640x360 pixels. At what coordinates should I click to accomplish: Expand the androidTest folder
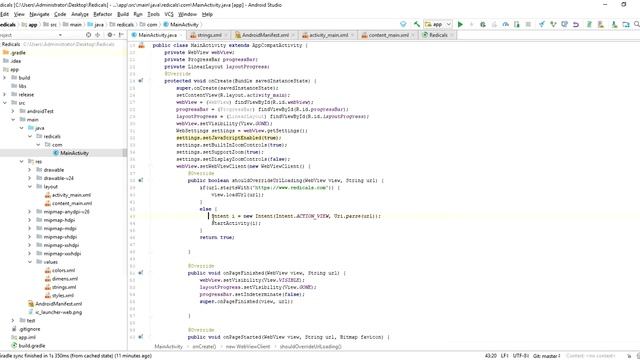pos(13,111)
